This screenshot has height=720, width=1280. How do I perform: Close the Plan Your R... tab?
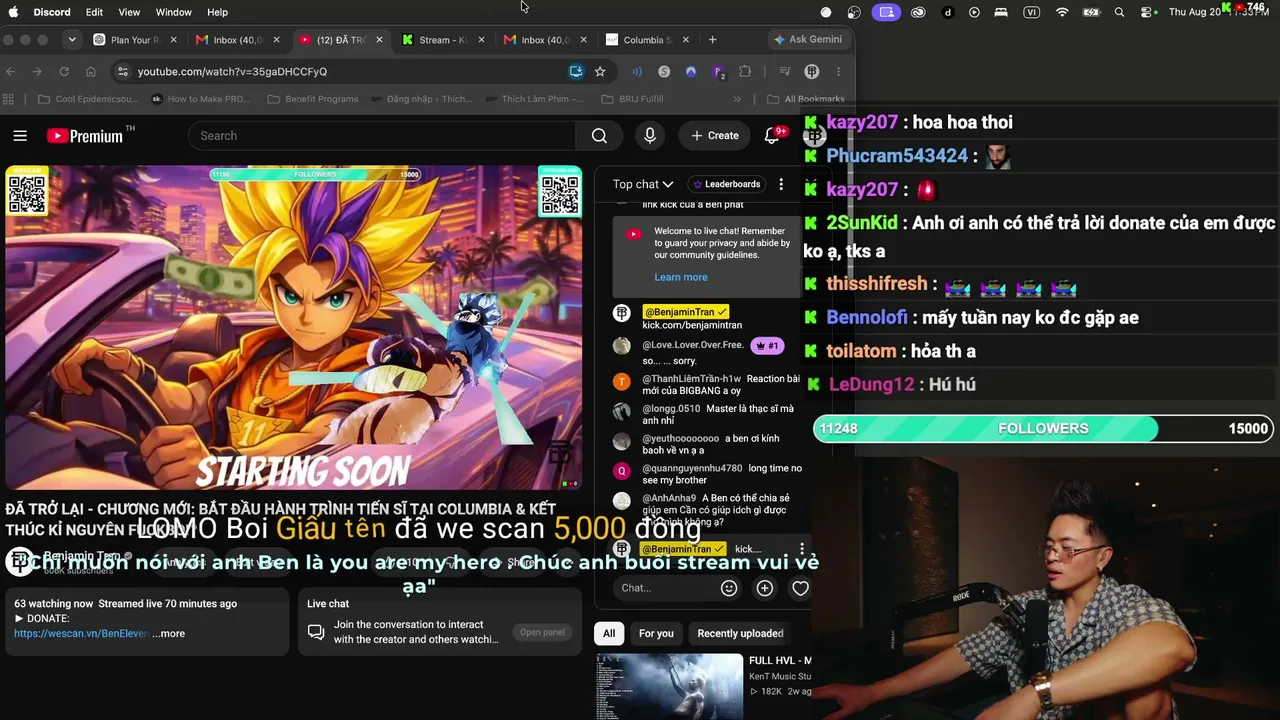173,40
